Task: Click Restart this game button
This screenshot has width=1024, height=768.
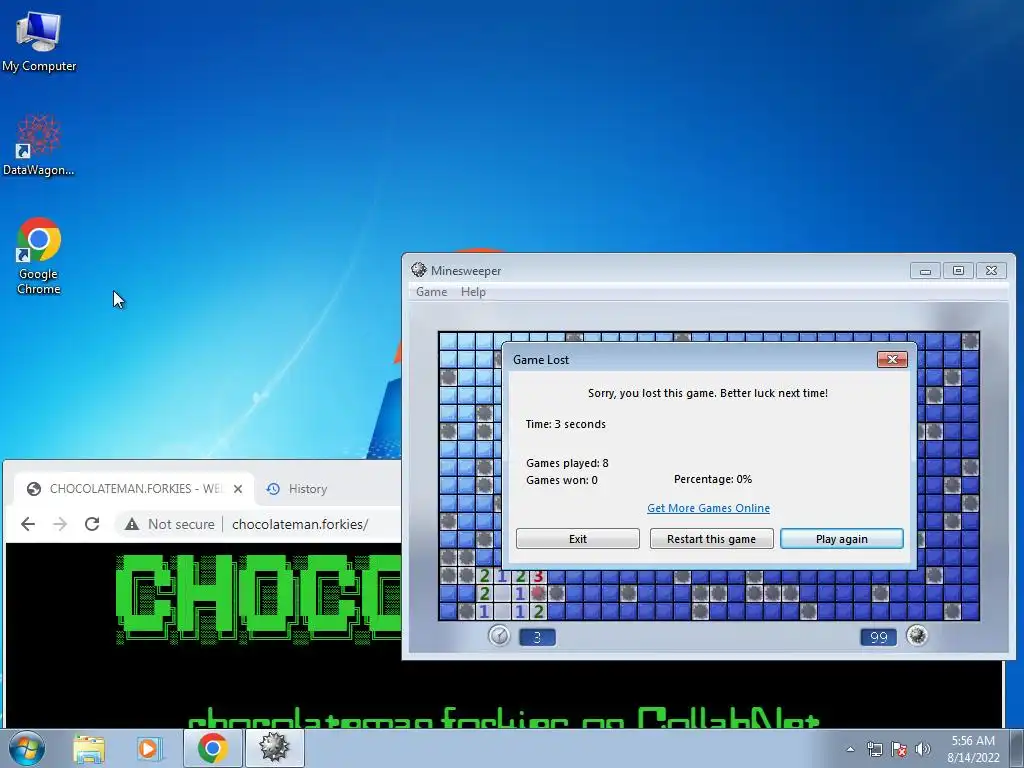Action: [711, 539]
